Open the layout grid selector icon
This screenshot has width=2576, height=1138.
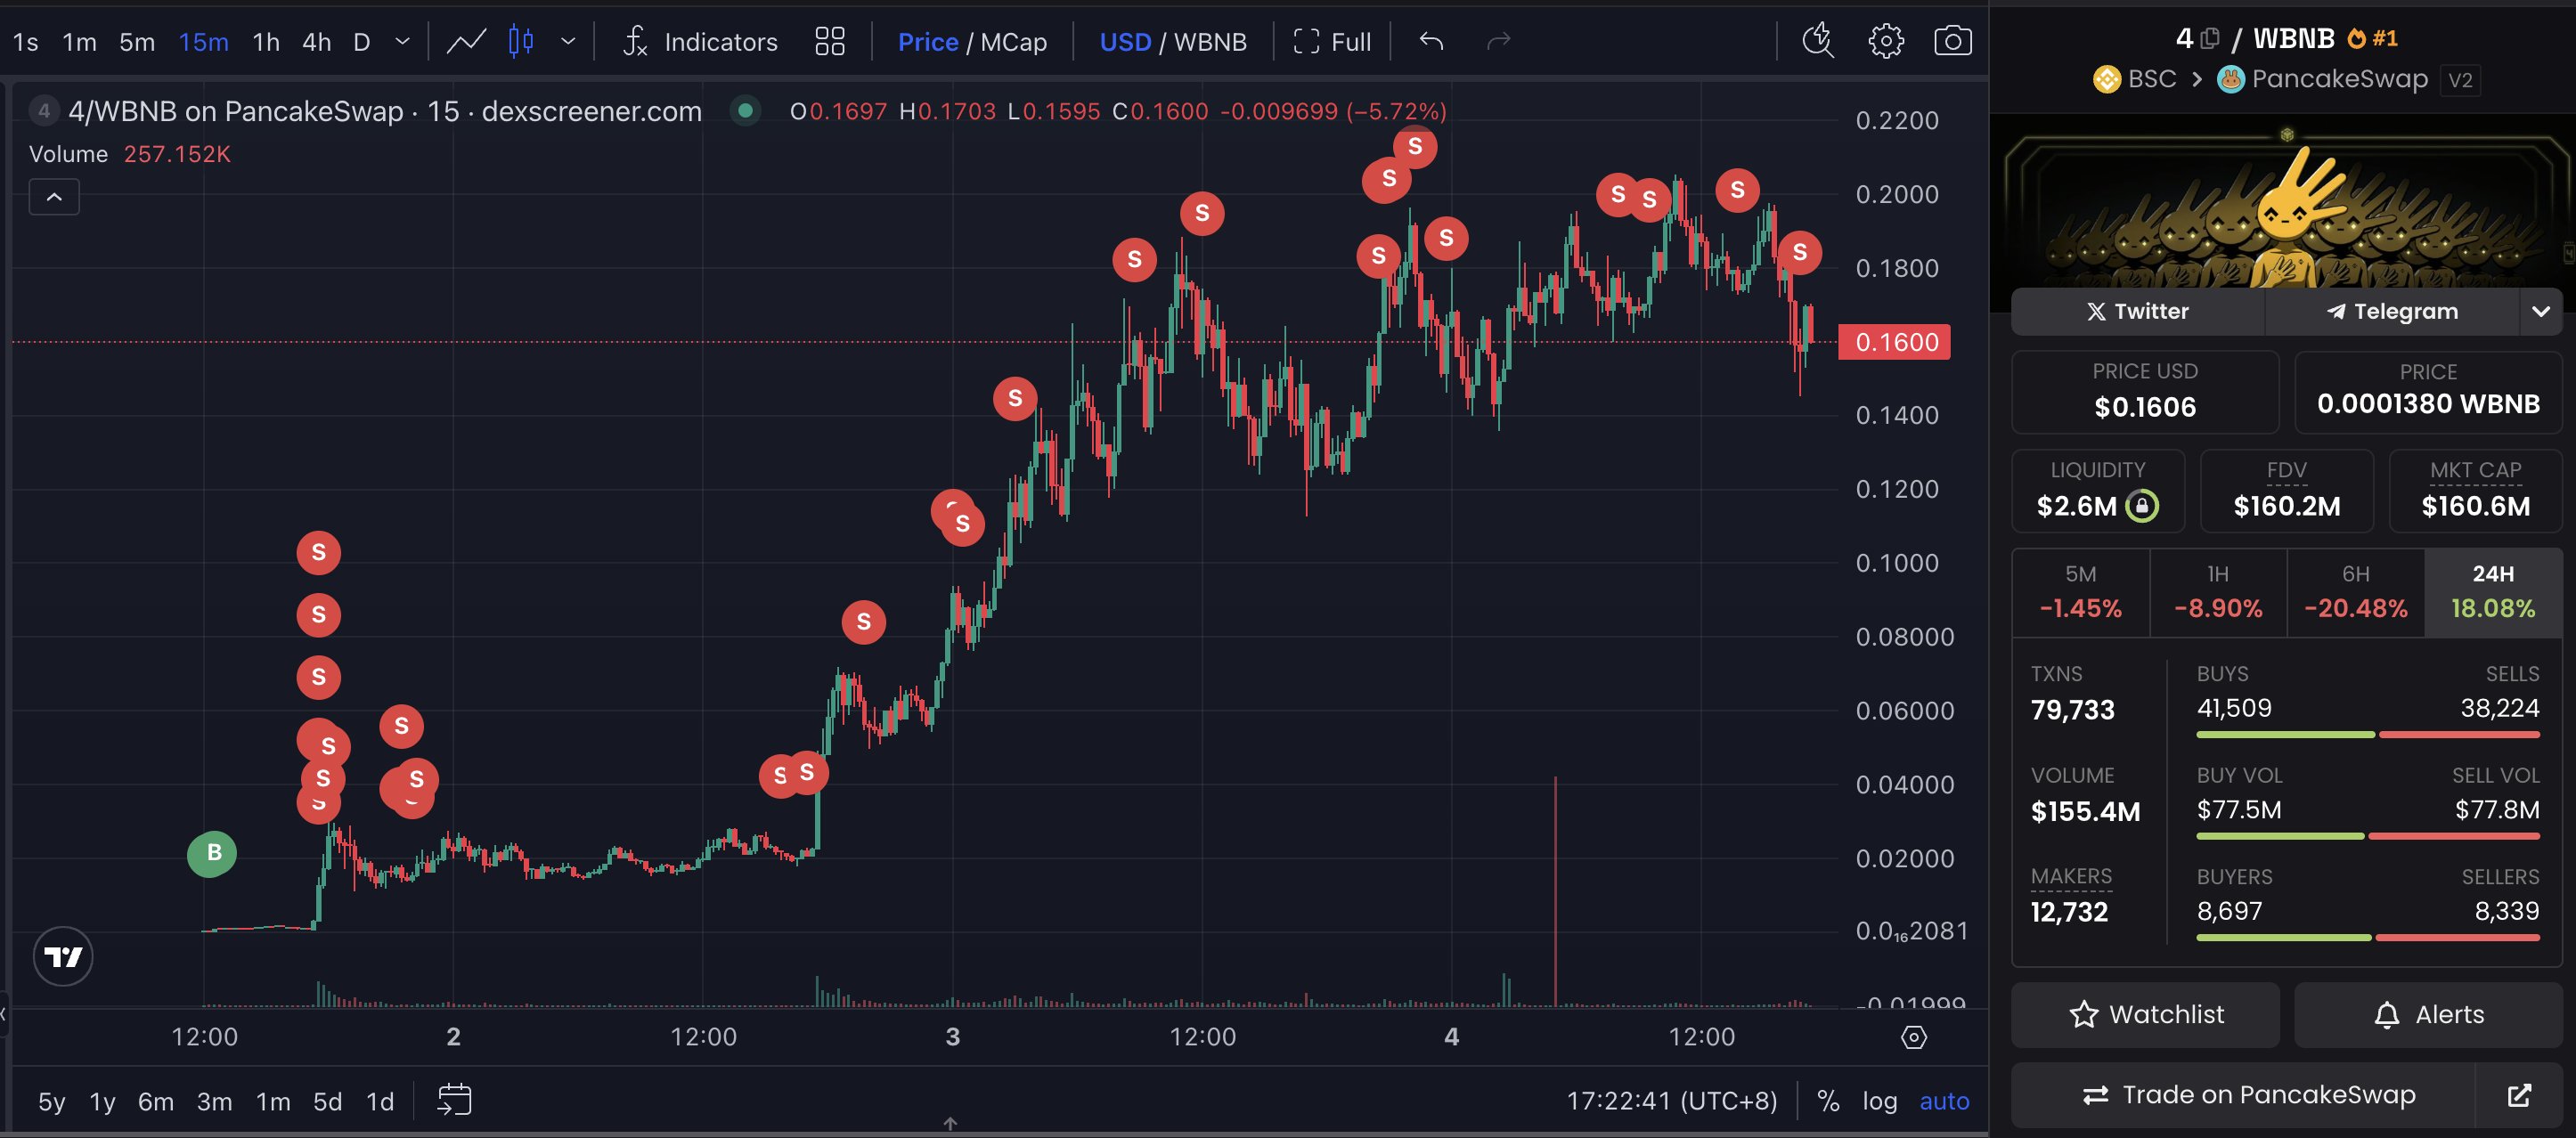tap(829, 42)
